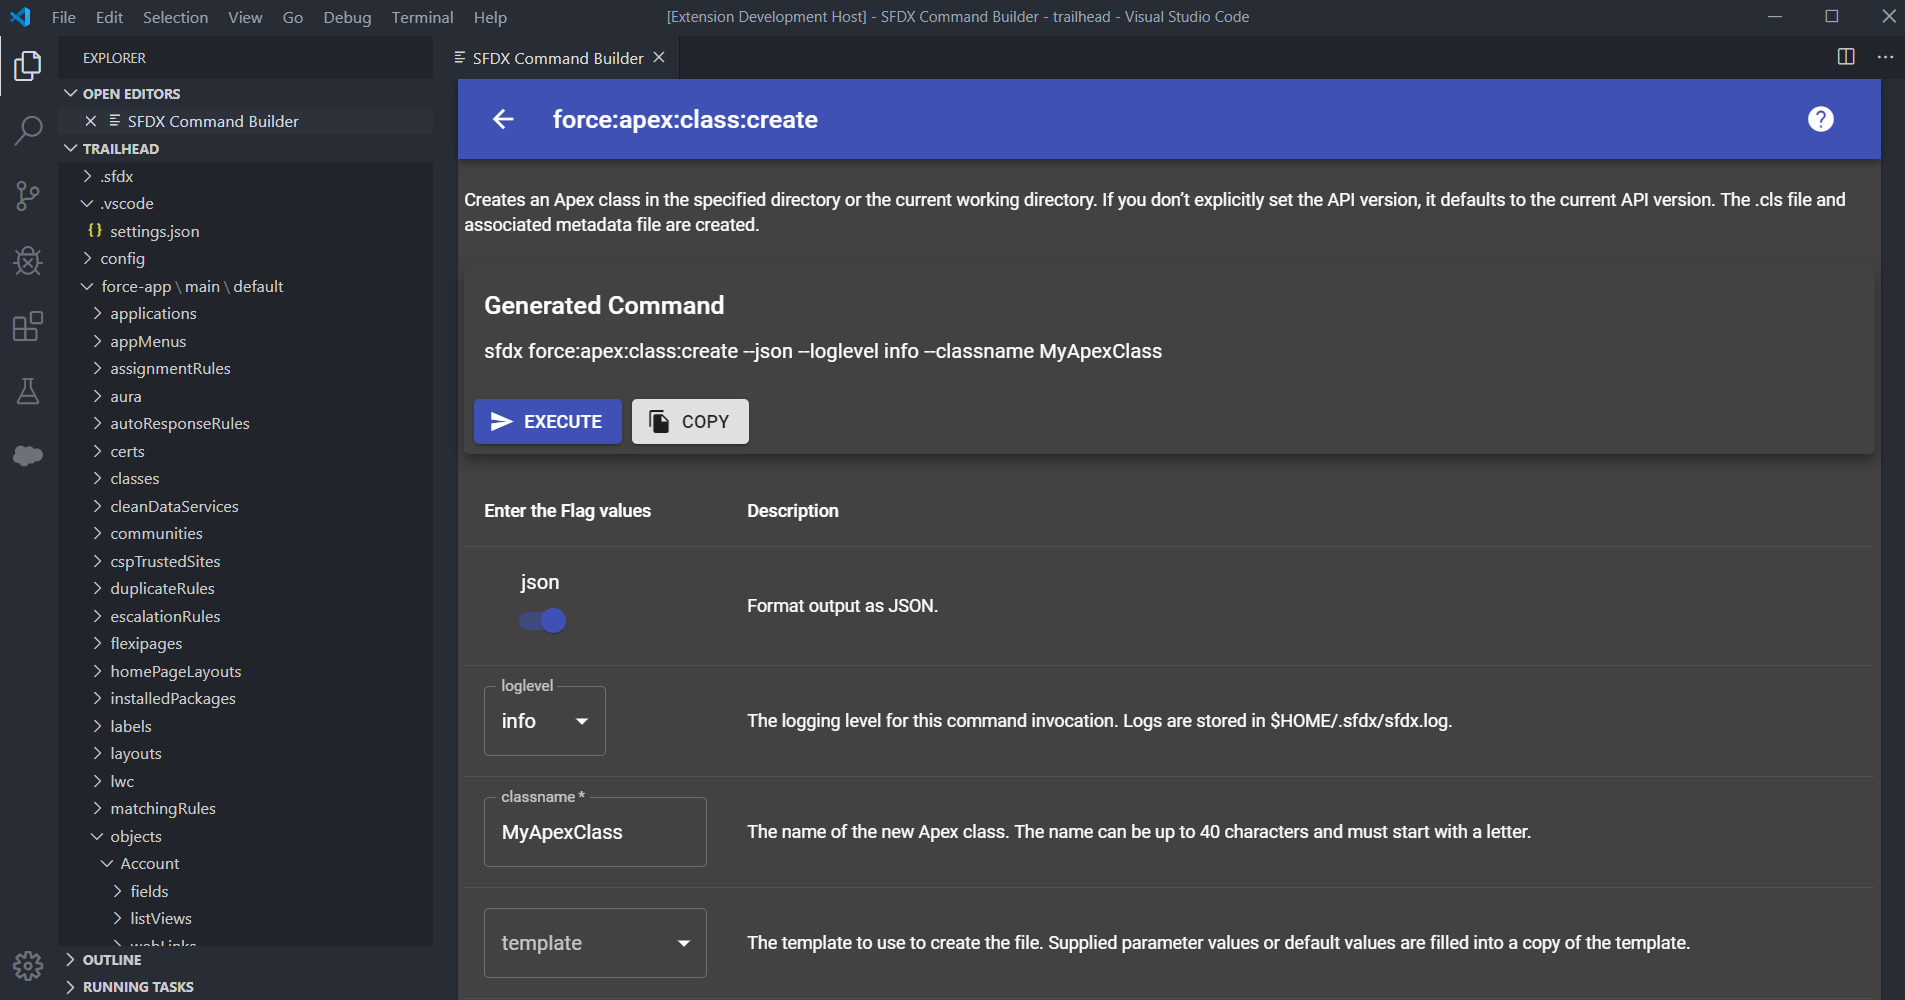Image resolution: width=1905 pixels, height=1000 pixels.
Task: Open the Explorer view in activity bar
Action: point(28,66)
